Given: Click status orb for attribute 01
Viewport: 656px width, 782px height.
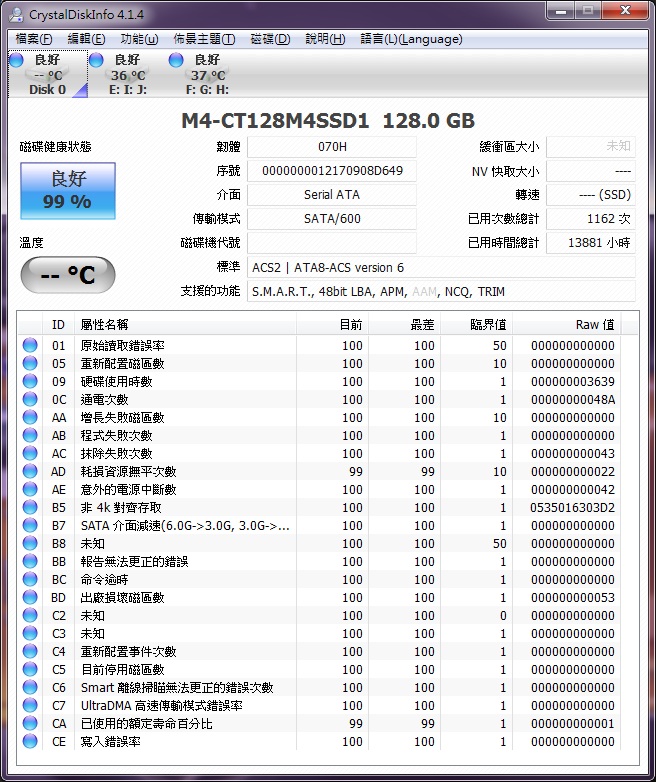Looking at the screenshot, I should [x=30, y=345].
